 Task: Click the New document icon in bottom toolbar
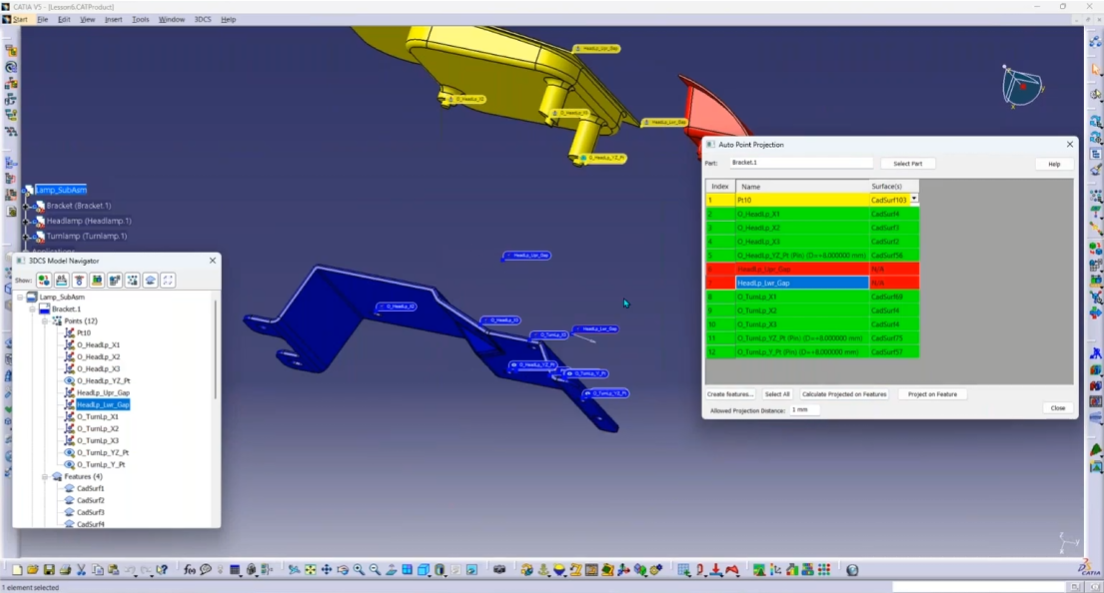[x=17, y=570]
